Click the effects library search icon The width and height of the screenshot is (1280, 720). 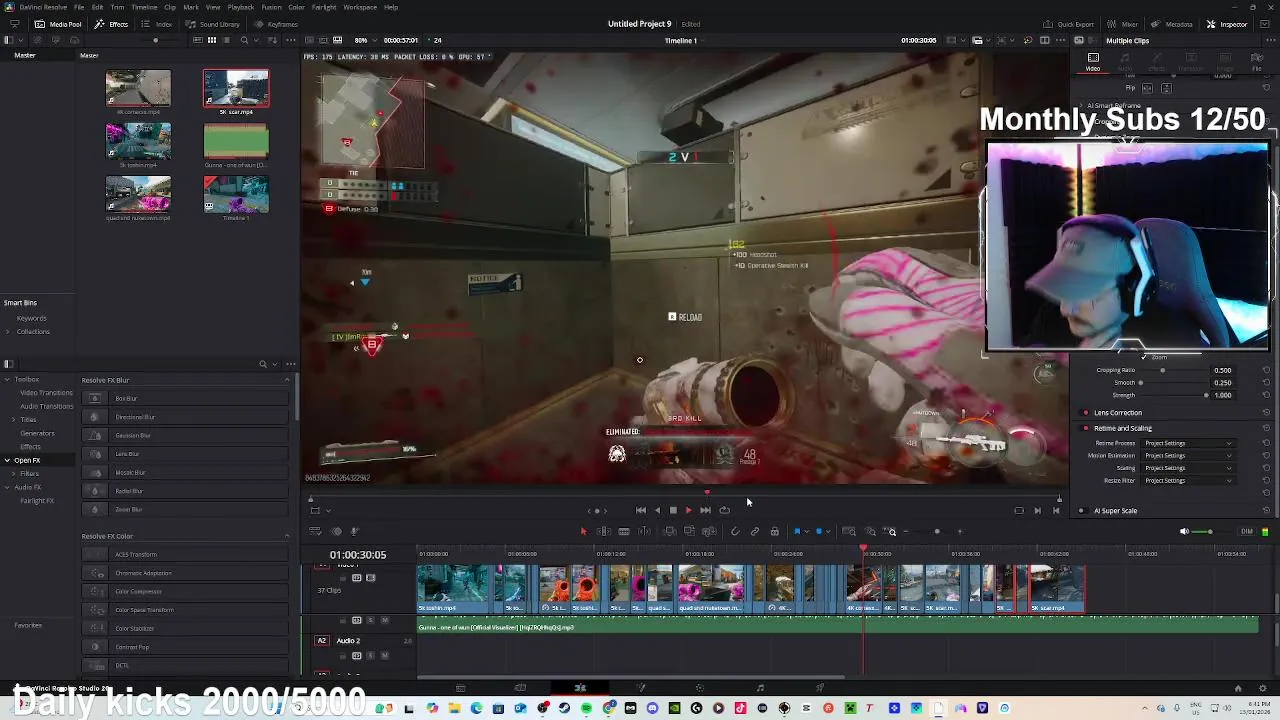pyautogui.click(x=262, y=364)
